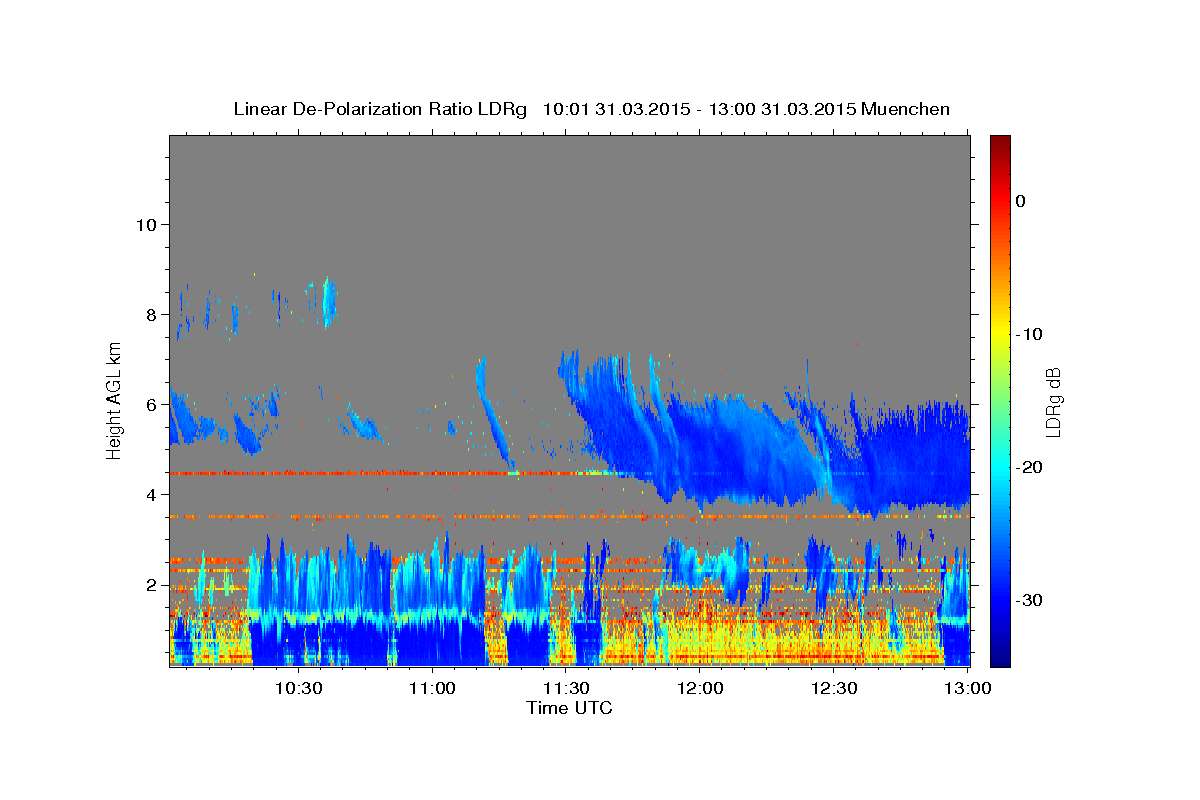Click the 'Muenchen' location label in title
This screenshot has width=1200, height=800.
(905, 109)
